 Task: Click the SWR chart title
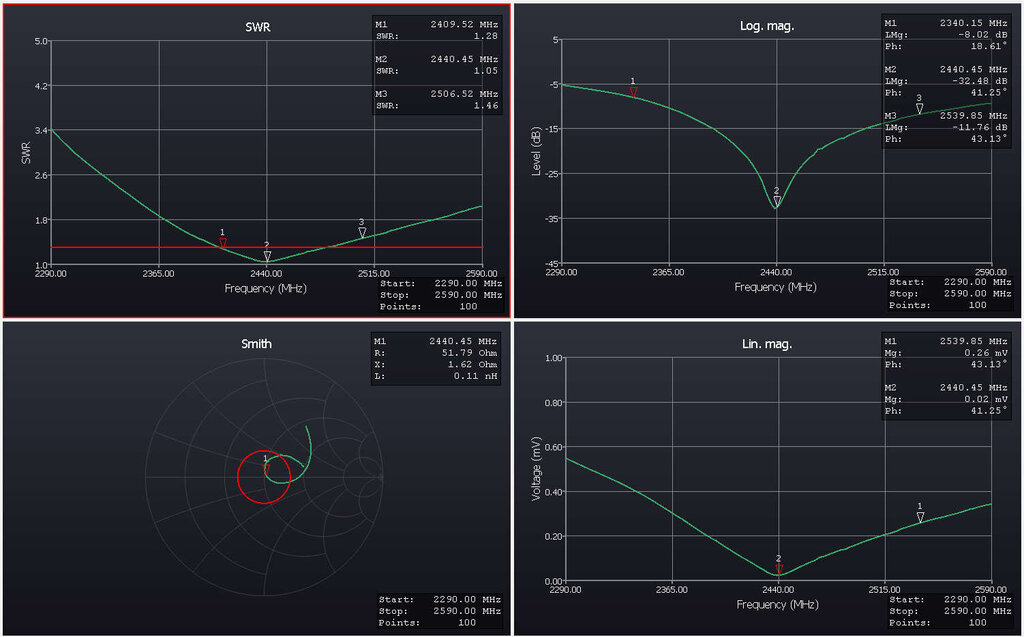[x=257, y=27]
